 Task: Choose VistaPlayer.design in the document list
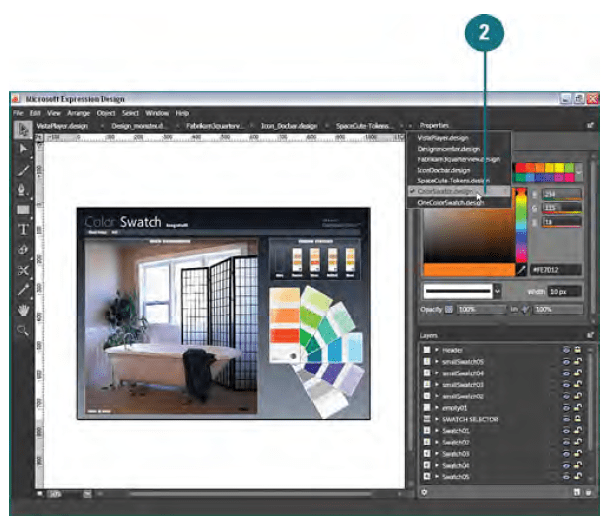click(x=443, y=138)
